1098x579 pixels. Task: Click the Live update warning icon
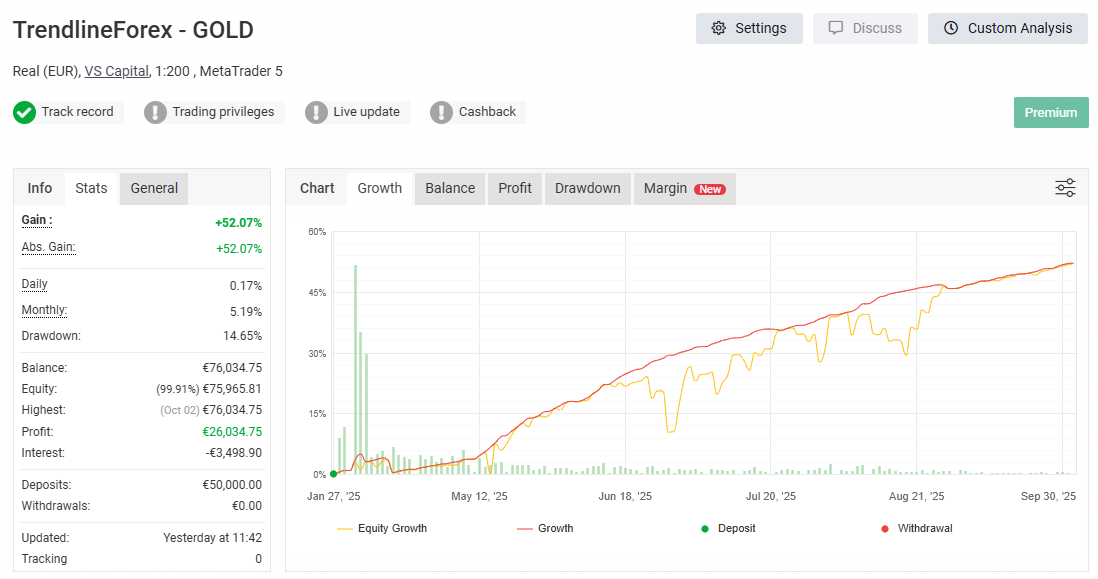(316, 112)
